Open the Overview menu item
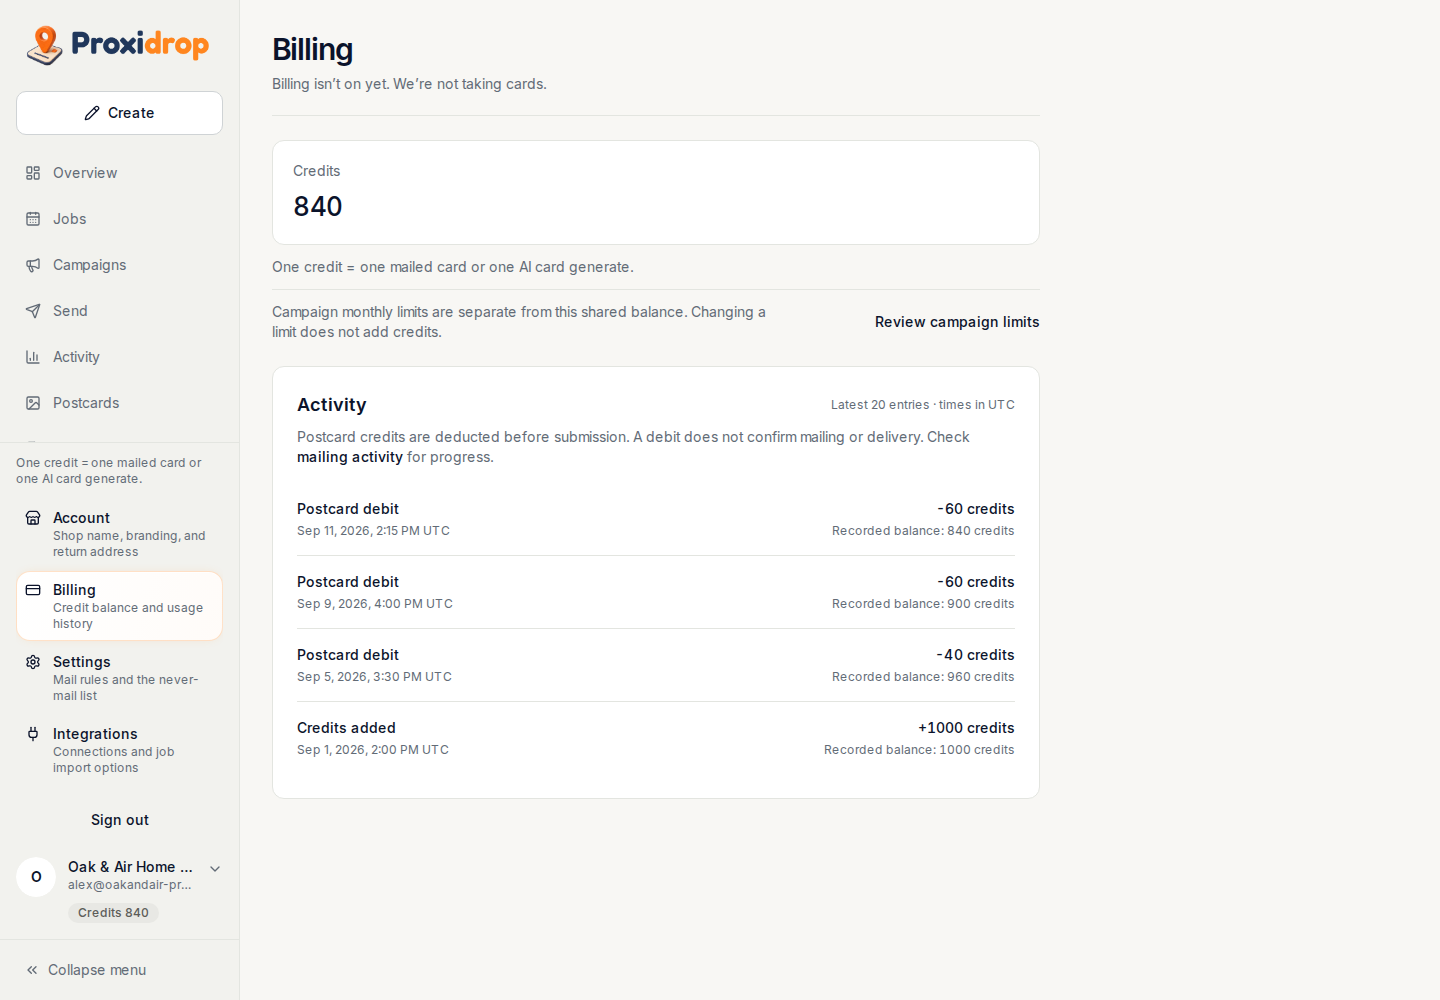 (119, 173)
